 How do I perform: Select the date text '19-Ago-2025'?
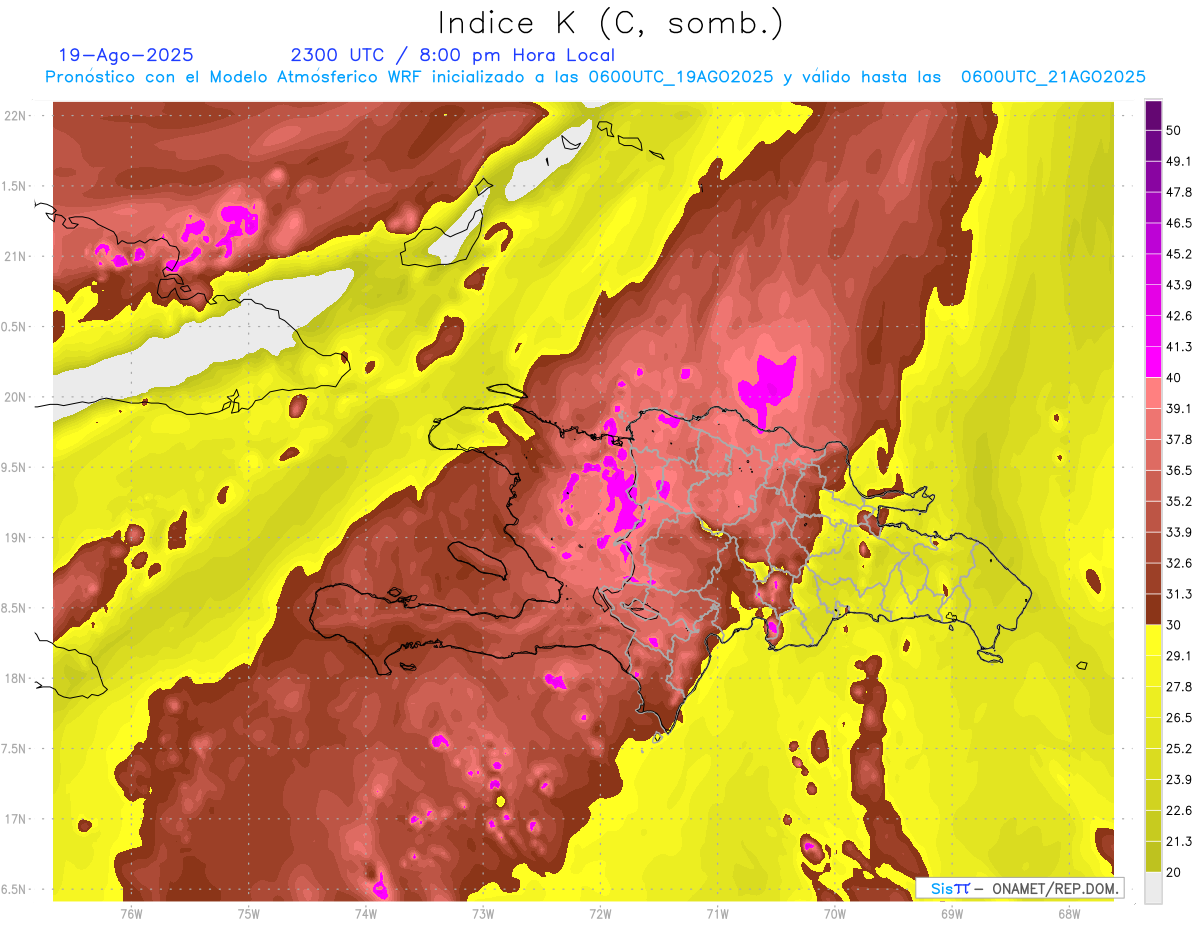click(126, 55)
